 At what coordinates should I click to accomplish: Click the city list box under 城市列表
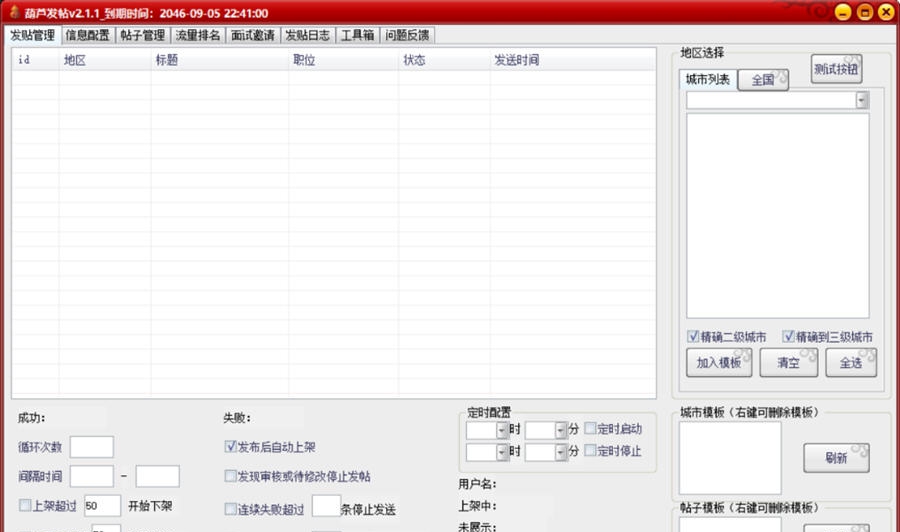tap(778, 215)
